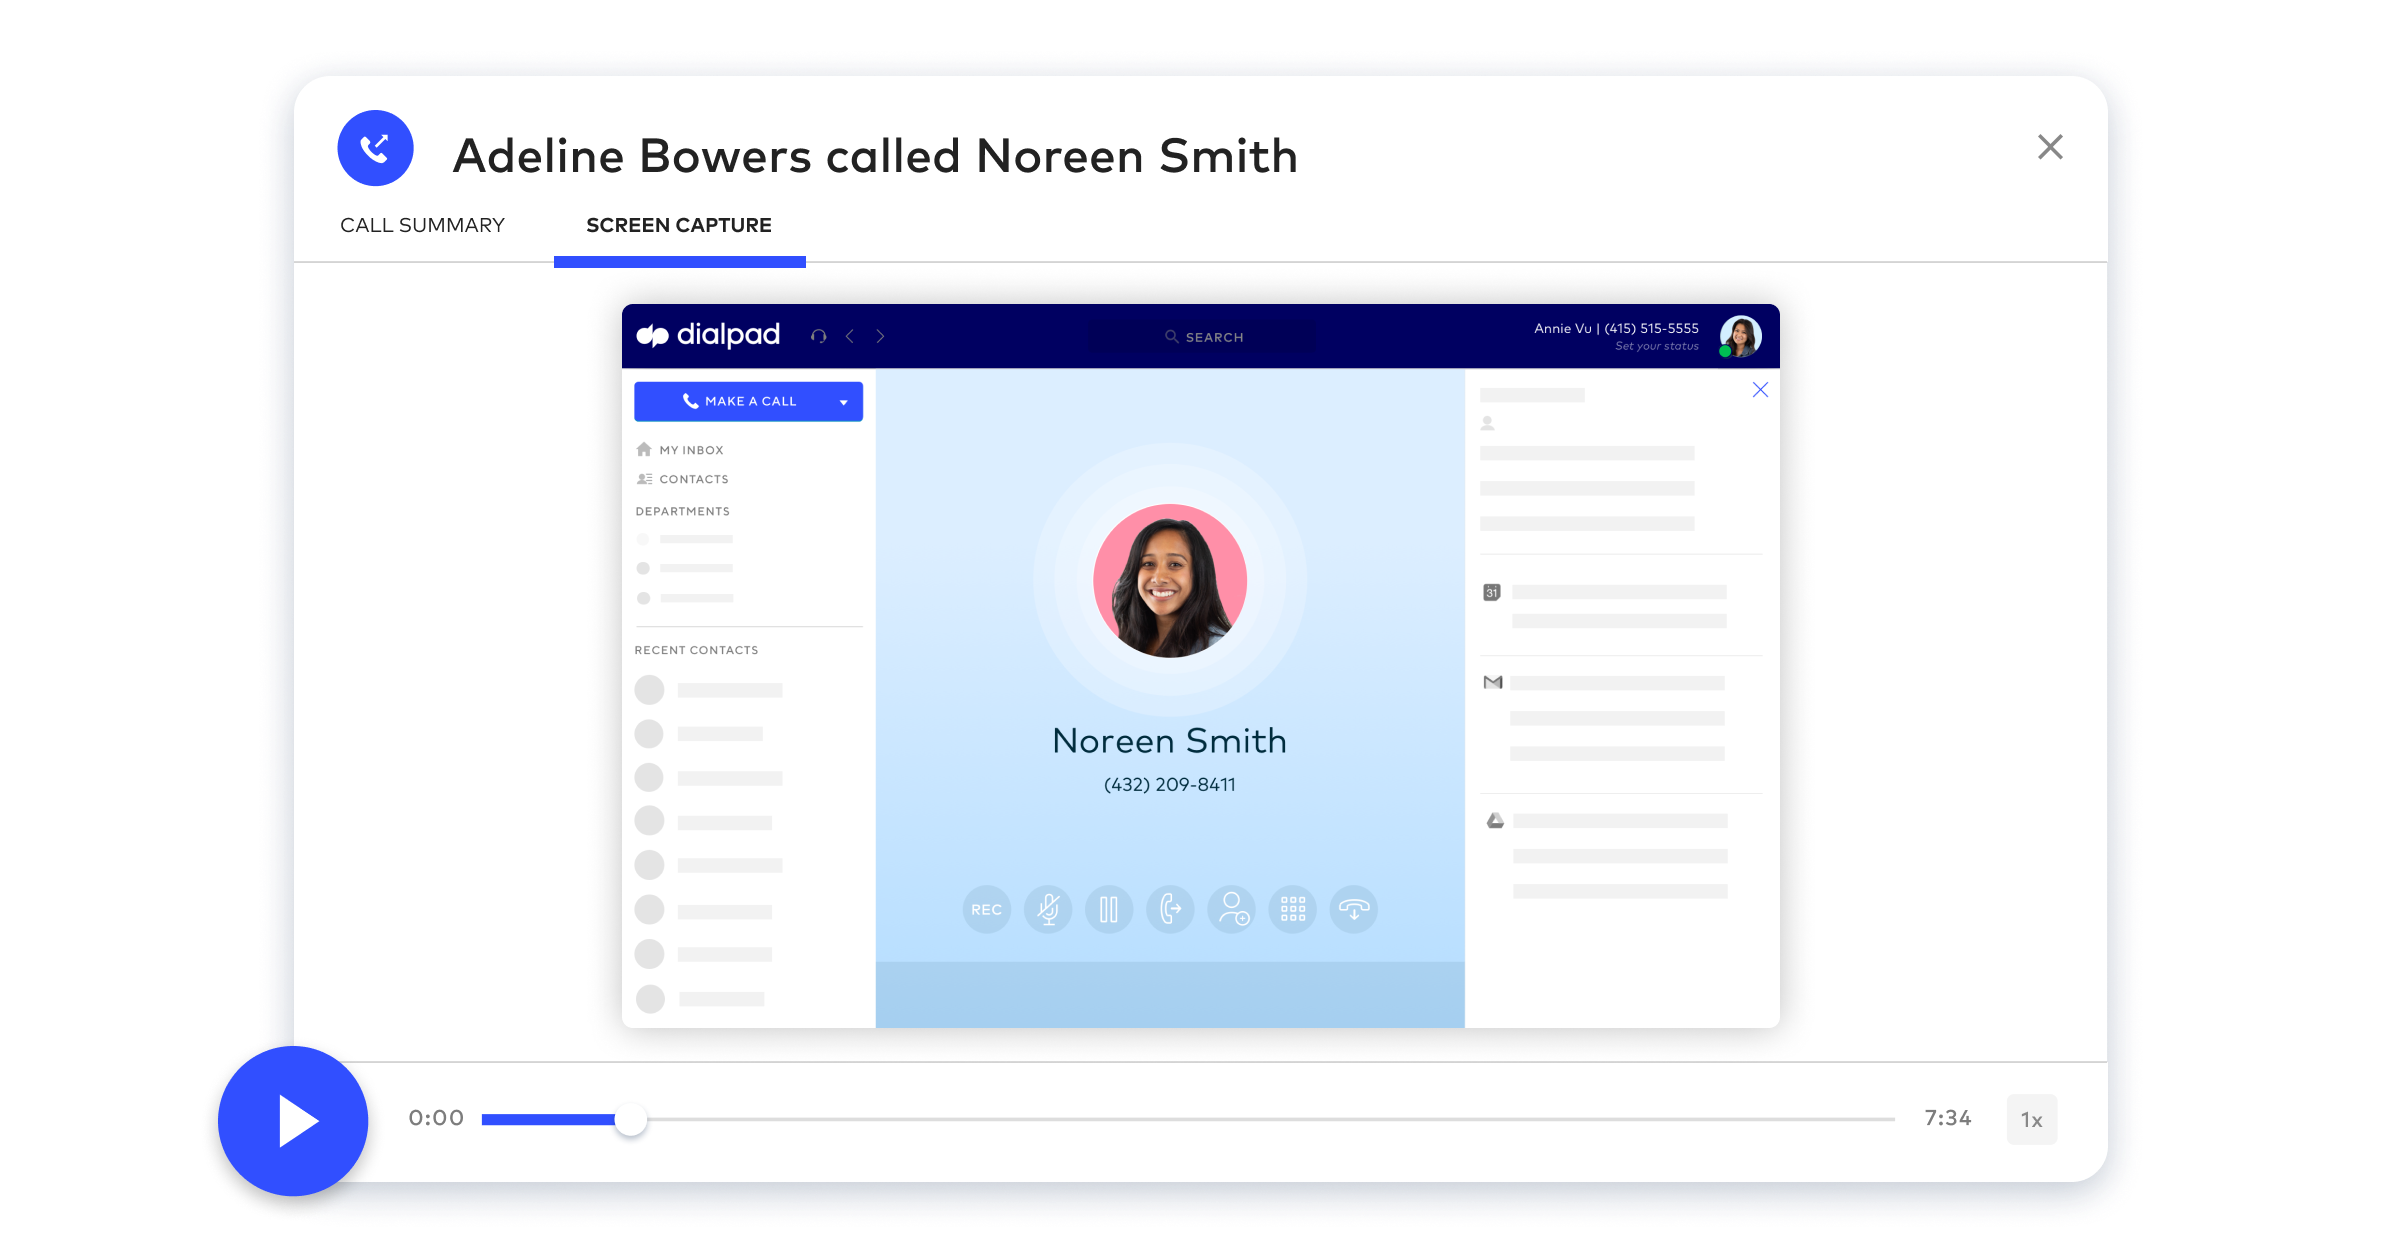
Task: Expand DEPARTMENTS section in sidebar
Action: 683,511
